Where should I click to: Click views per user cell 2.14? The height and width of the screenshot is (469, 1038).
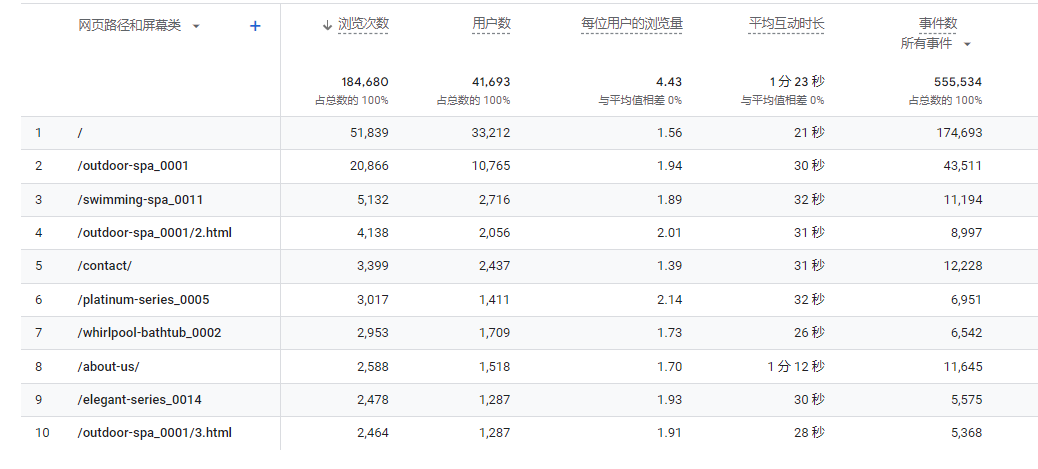(669, 299)
